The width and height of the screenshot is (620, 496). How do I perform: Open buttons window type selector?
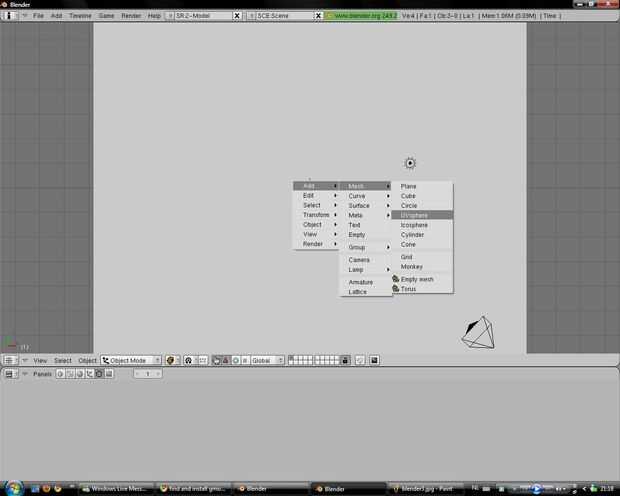(x=10, y=374)
